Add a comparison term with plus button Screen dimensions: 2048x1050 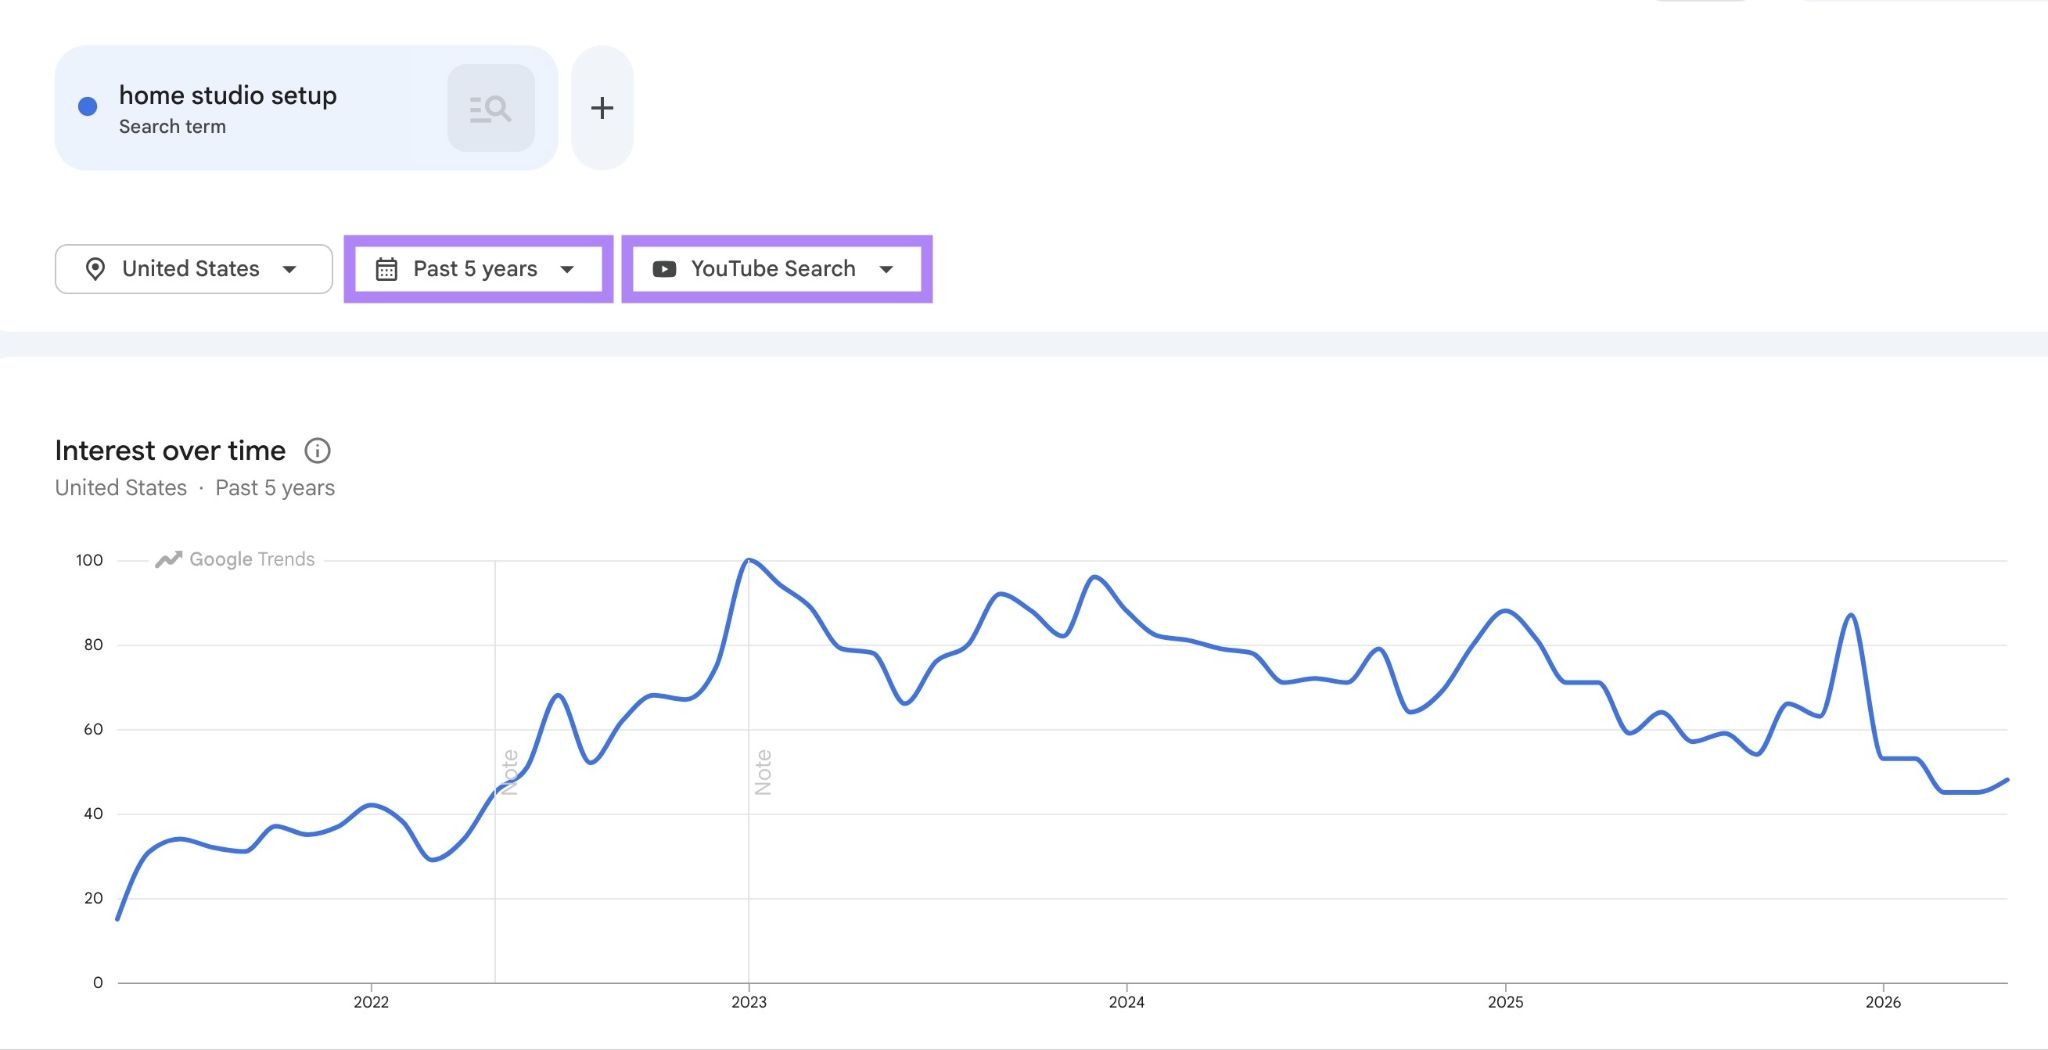coord(602,108)
